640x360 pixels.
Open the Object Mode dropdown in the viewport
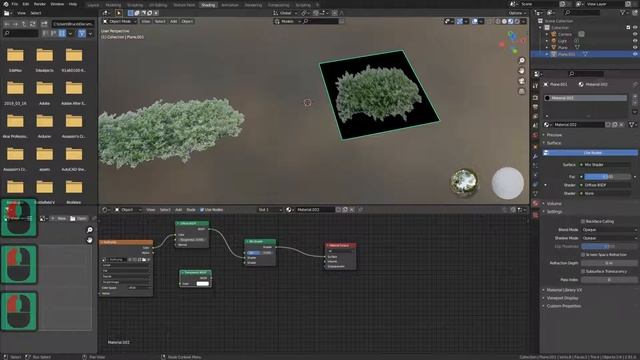pyautogui.click(x=120, y=21)
